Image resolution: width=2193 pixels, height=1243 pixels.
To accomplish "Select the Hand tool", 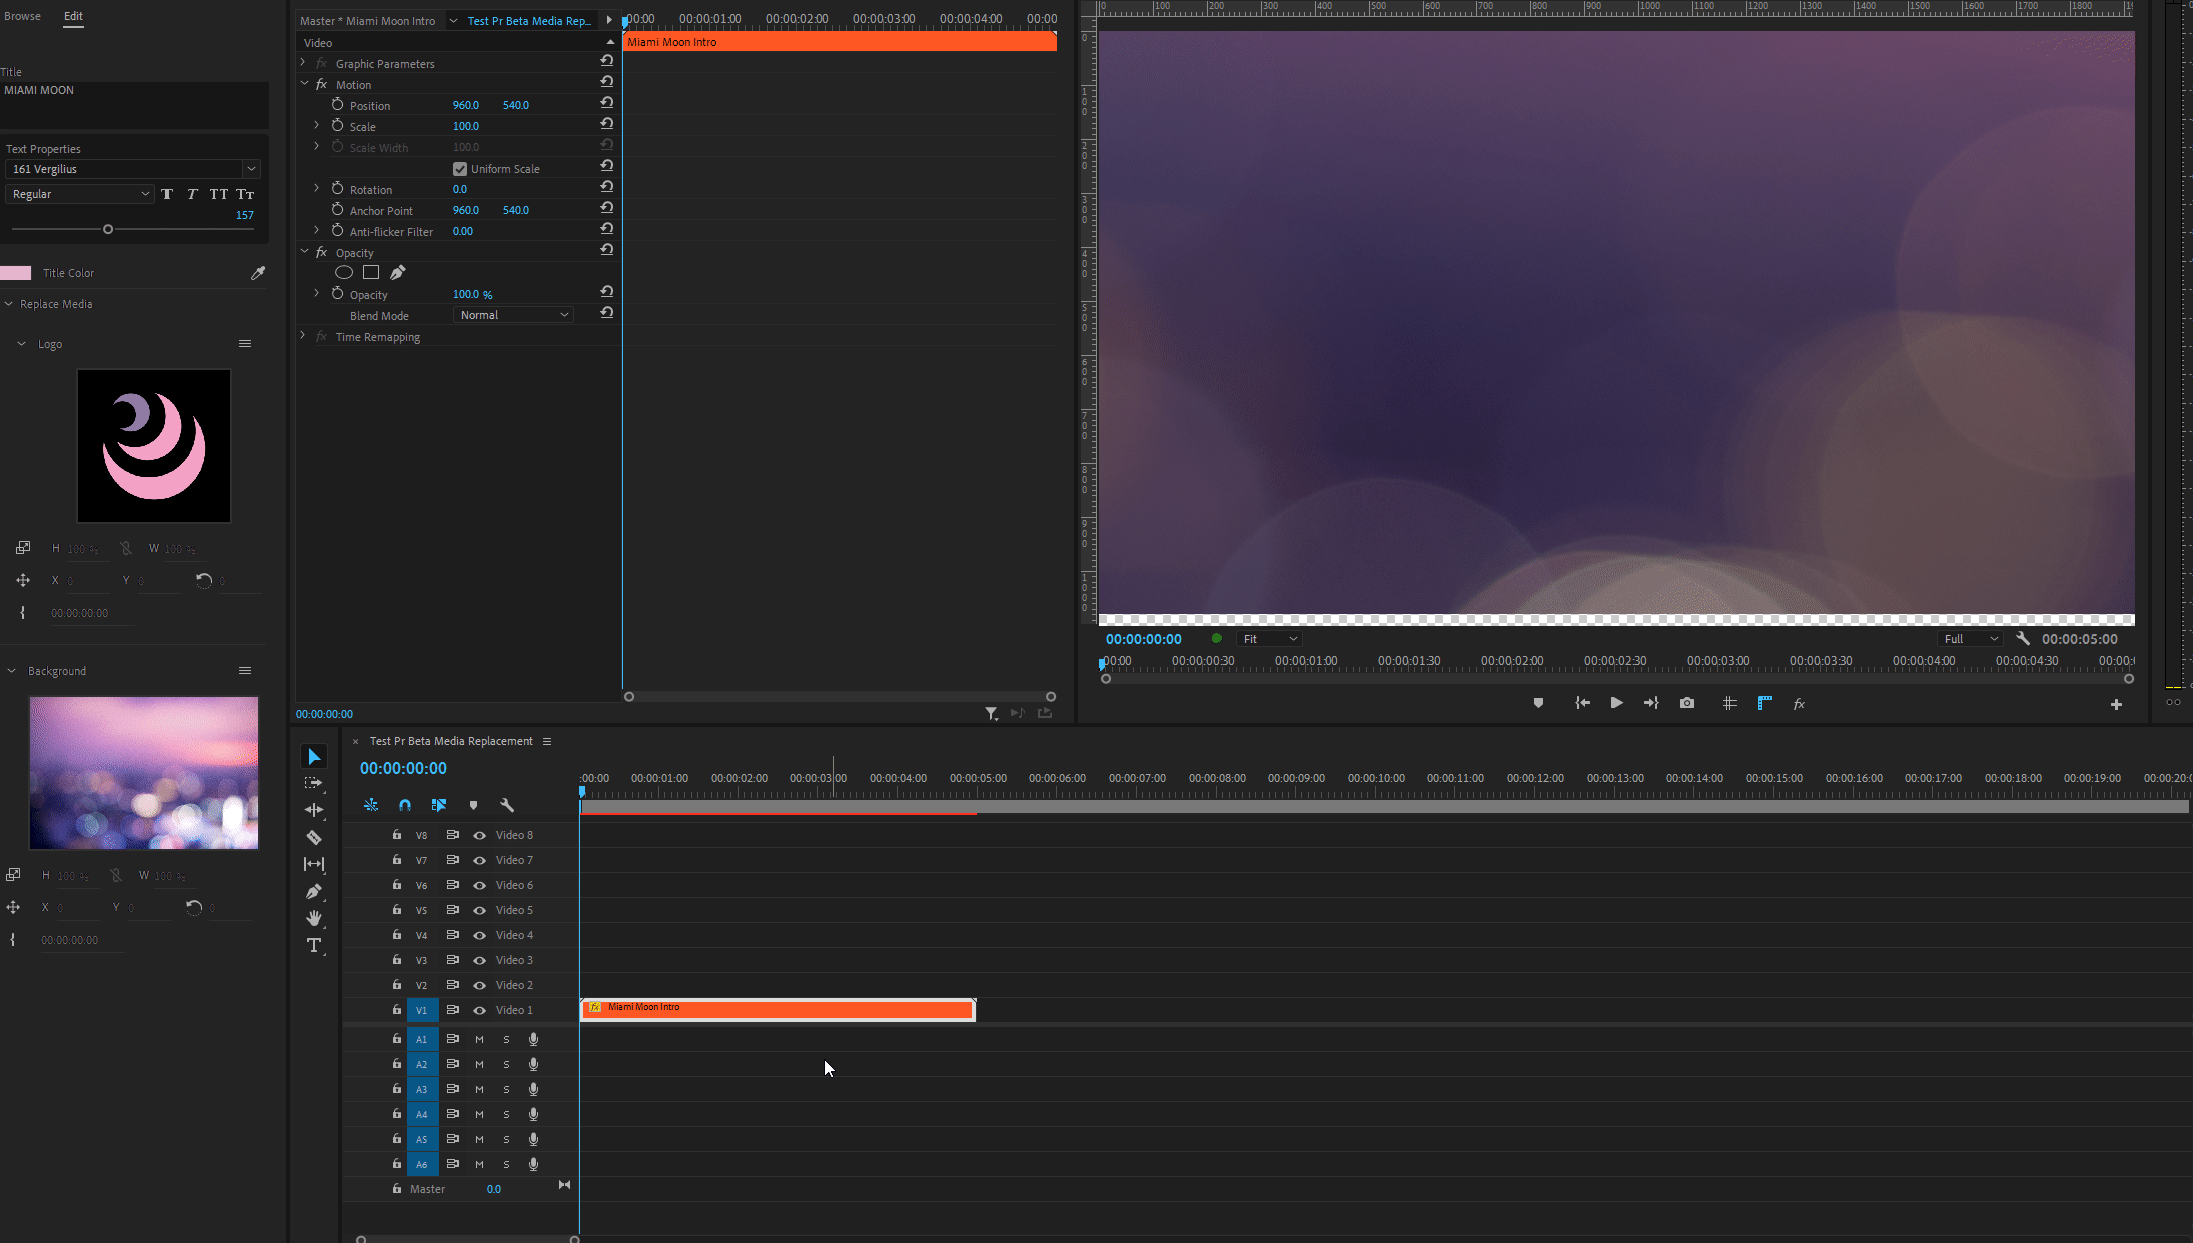I will tap(314, 918).
